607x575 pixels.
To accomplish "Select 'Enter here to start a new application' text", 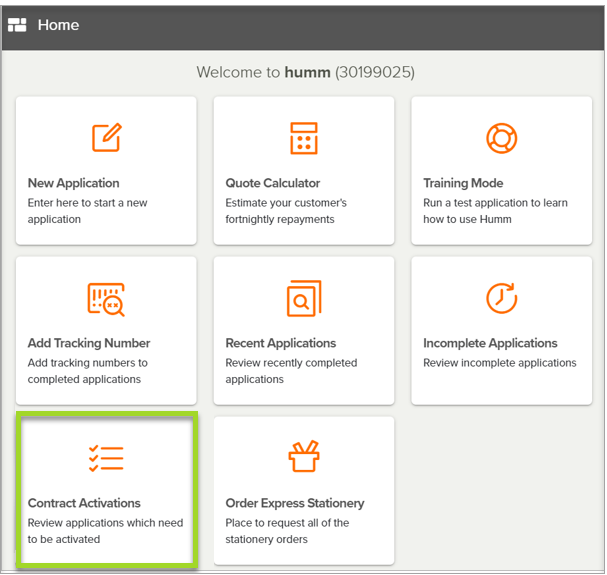I will 87,211.
